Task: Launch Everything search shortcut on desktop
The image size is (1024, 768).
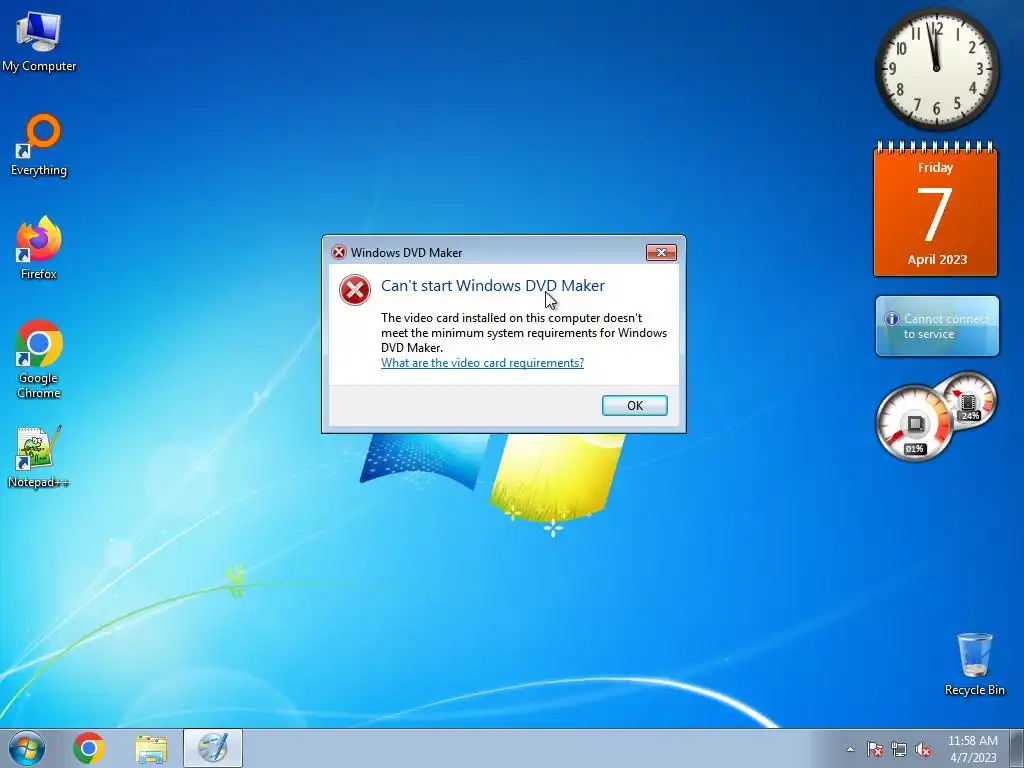Action: pyautogui.click(x=39, y=145)
